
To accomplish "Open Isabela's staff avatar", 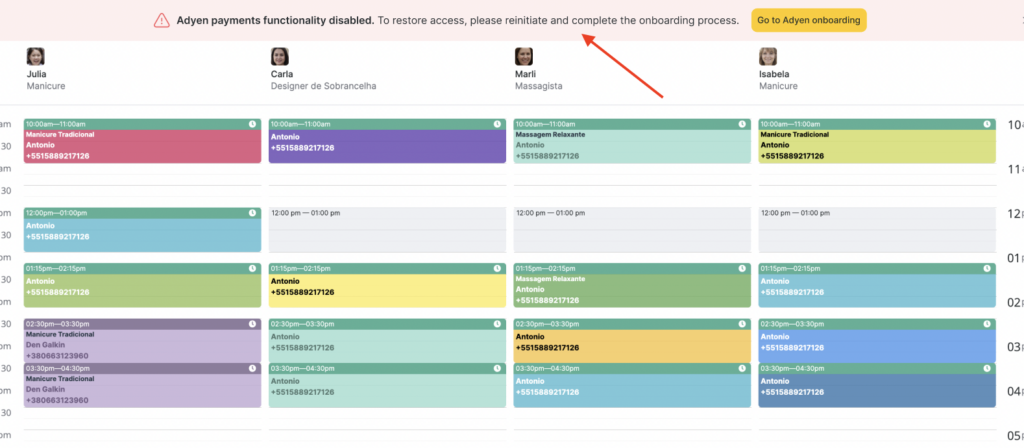I will (768, 57).
